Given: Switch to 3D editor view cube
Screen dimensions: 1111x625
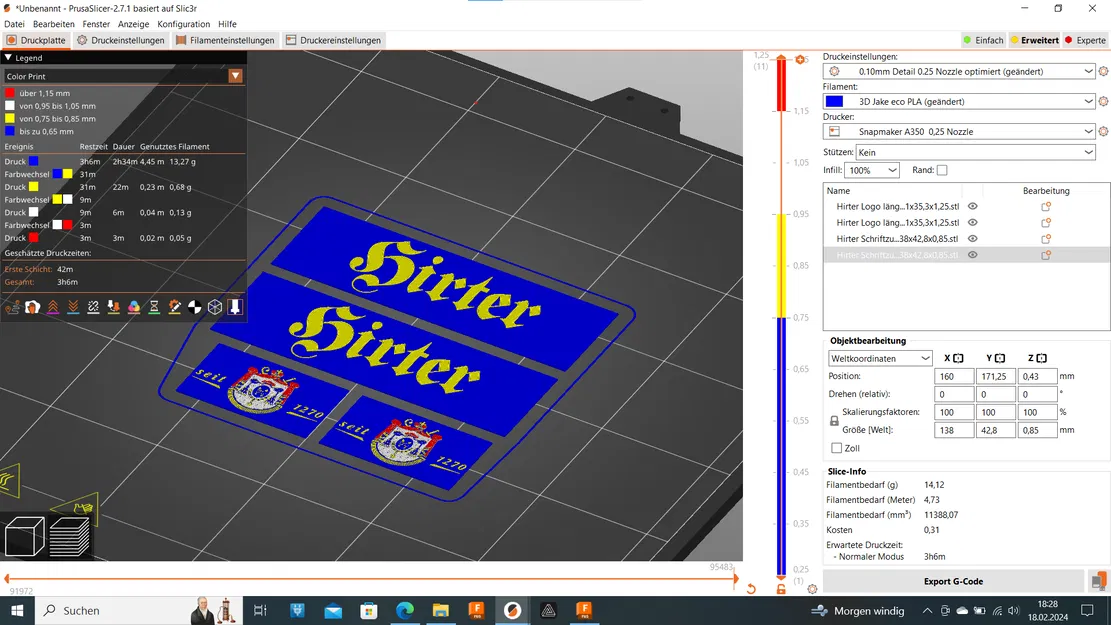Looking at the screenshot, I should pos(25,536).
